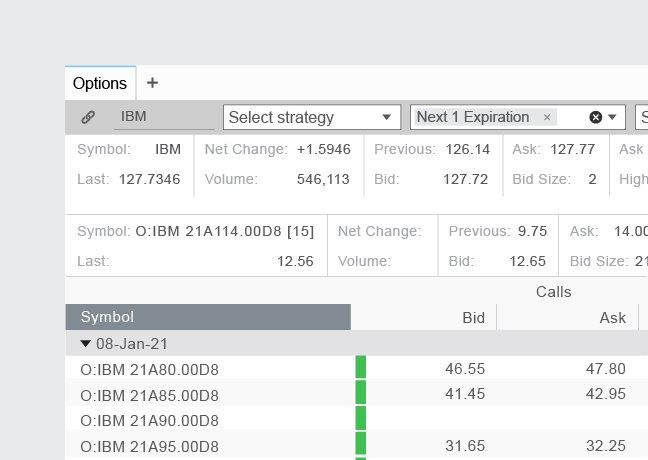The image size is (648, 460).
Task: Click call bid 46.55
Action: 465,369
